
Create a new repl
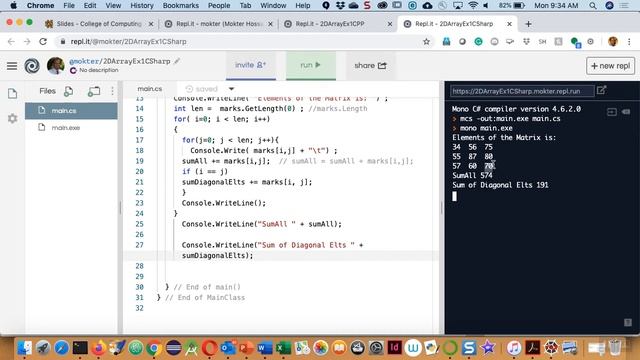pos(610,66)
